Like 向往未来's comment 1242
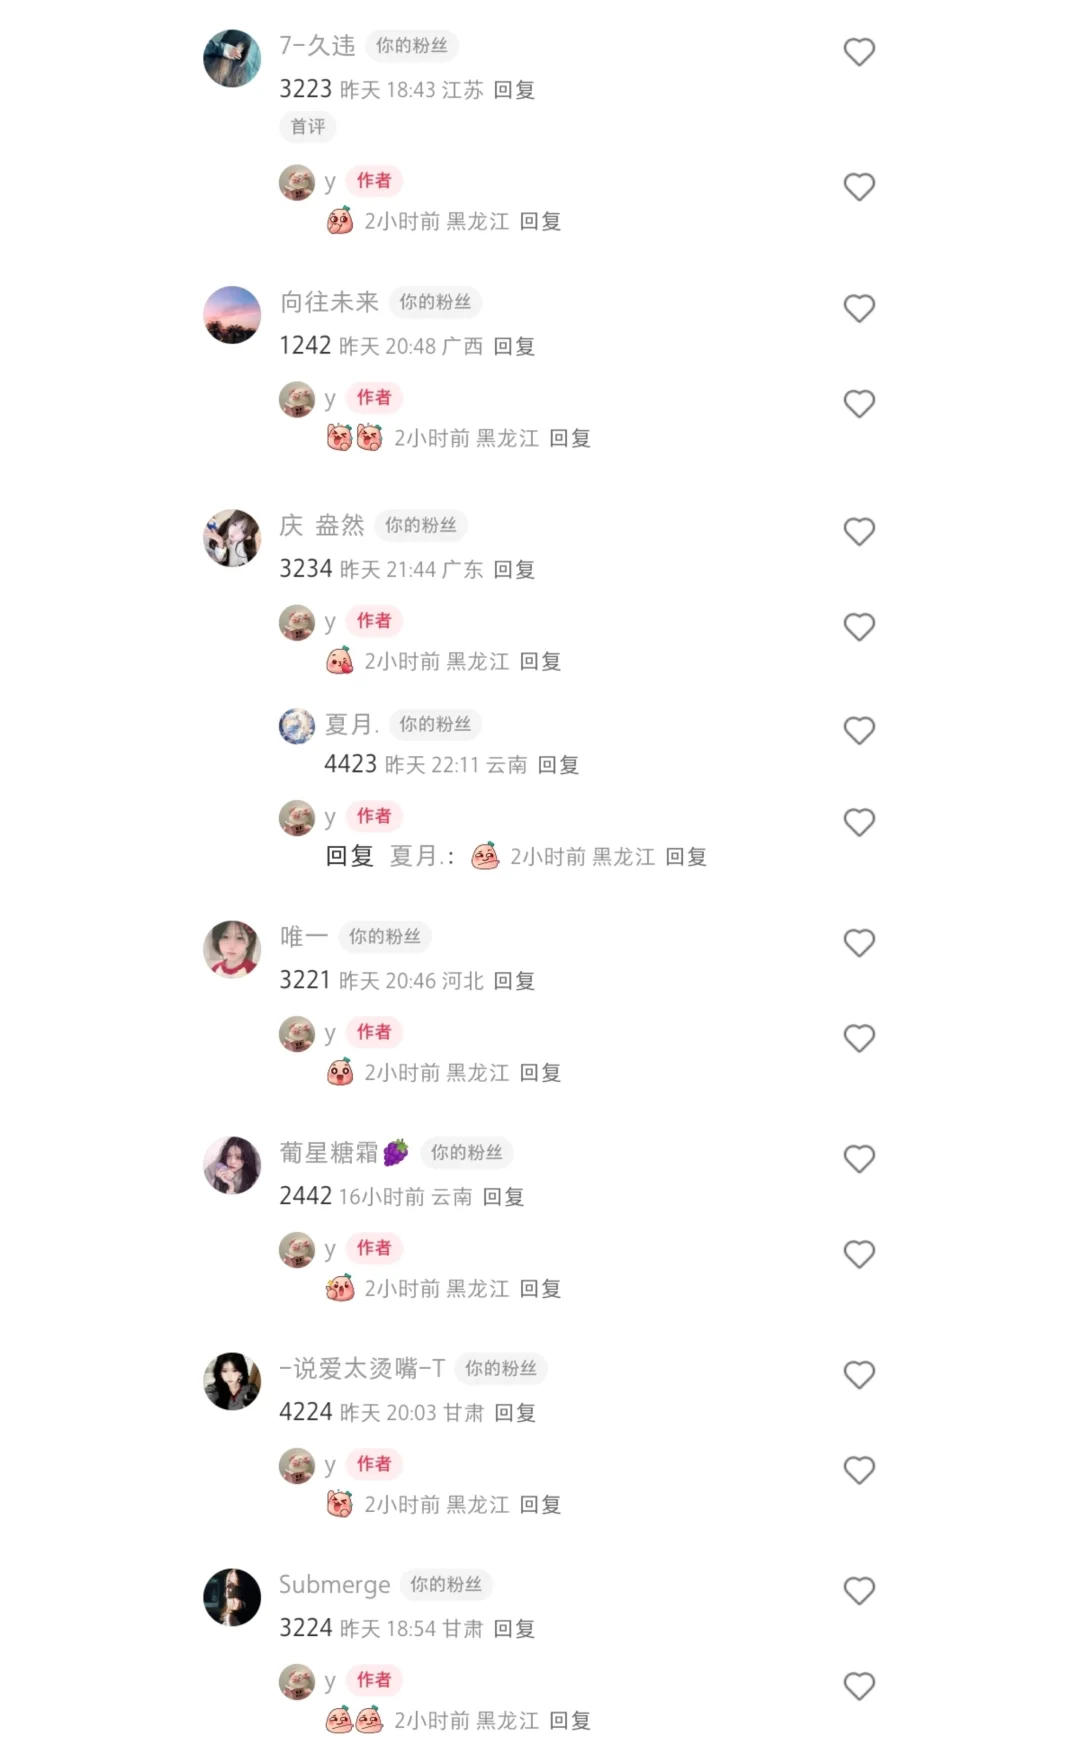 859,308
